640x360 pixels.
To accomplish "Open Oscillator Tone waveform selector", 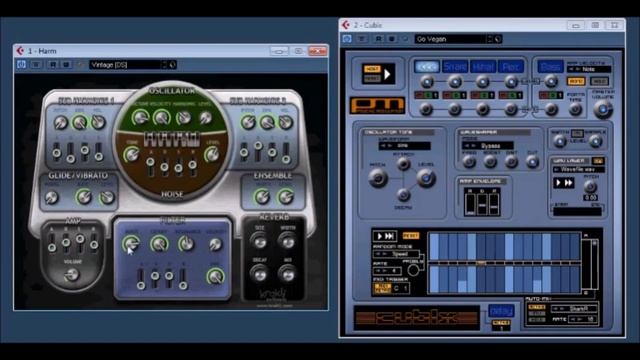I will (404, 145).
